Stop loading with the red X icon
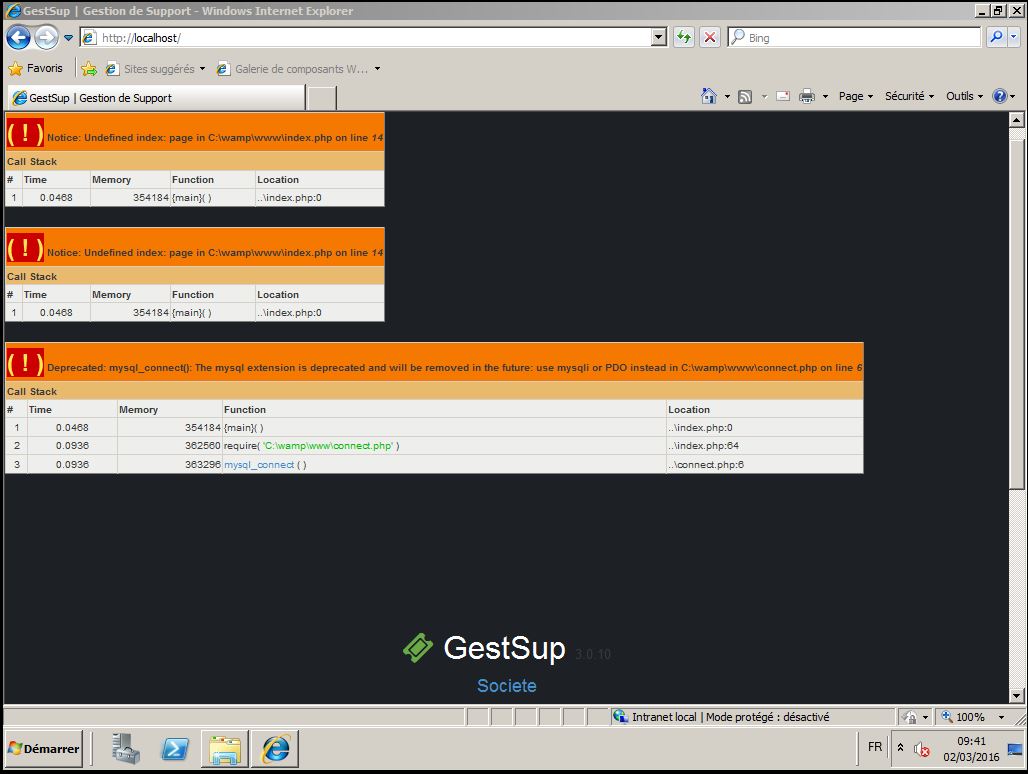 tap(709, 37)
